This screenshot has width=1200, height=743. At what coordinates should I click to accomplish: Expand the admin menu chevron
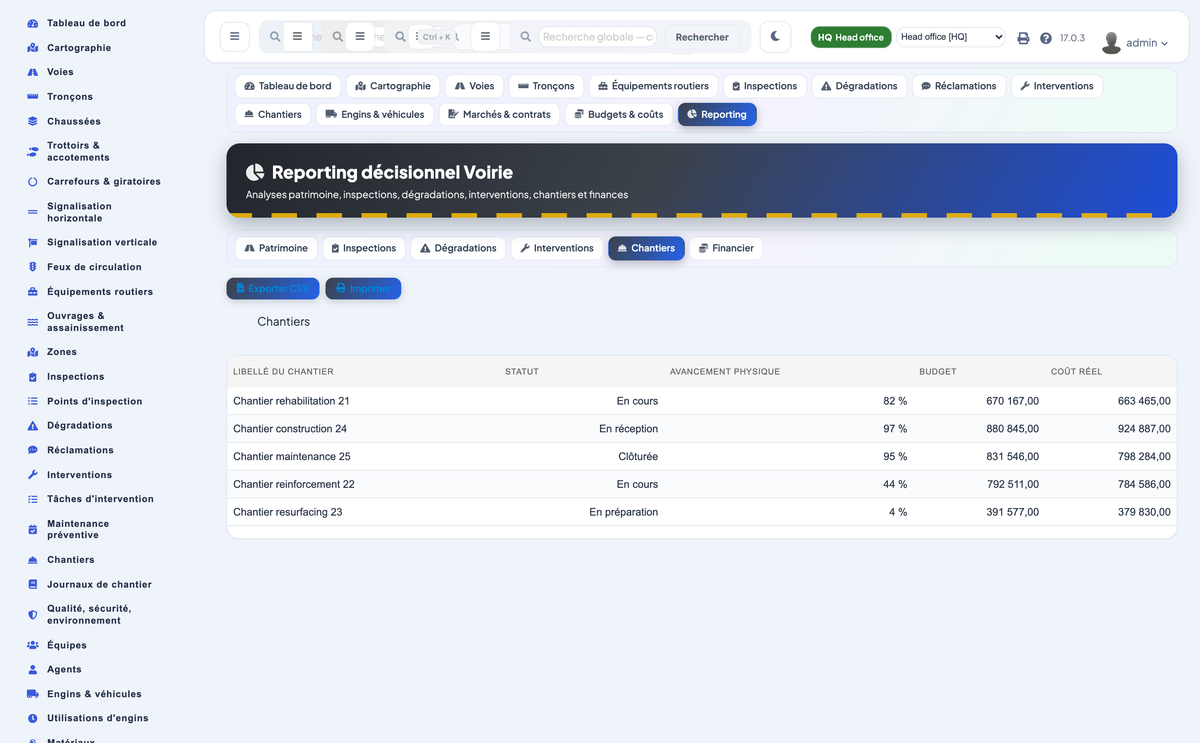pyautogui.click(x=1165, y=43)
